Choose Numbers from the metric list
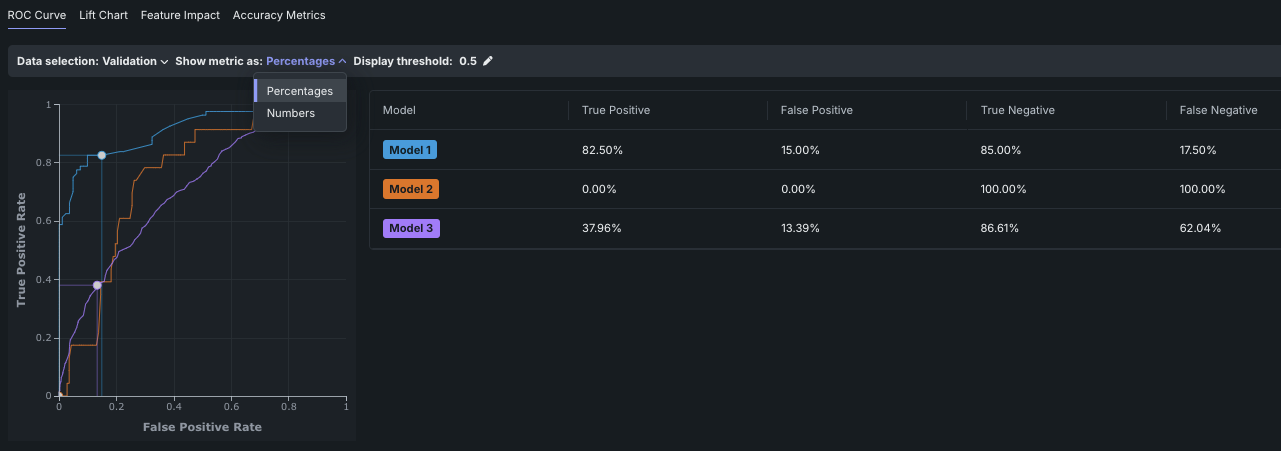Viewport: 1281px width, 451px height. click(291, 113)
